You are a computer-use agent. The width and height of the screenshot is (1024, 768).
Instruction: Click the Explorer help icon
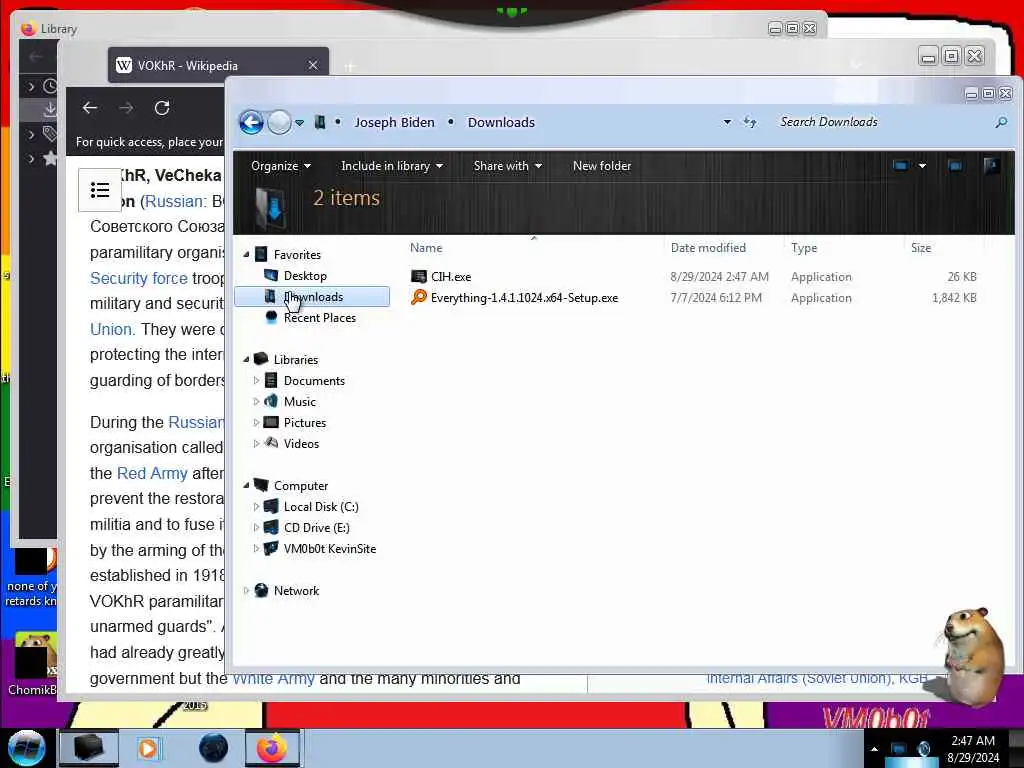[x=991, y=166]
